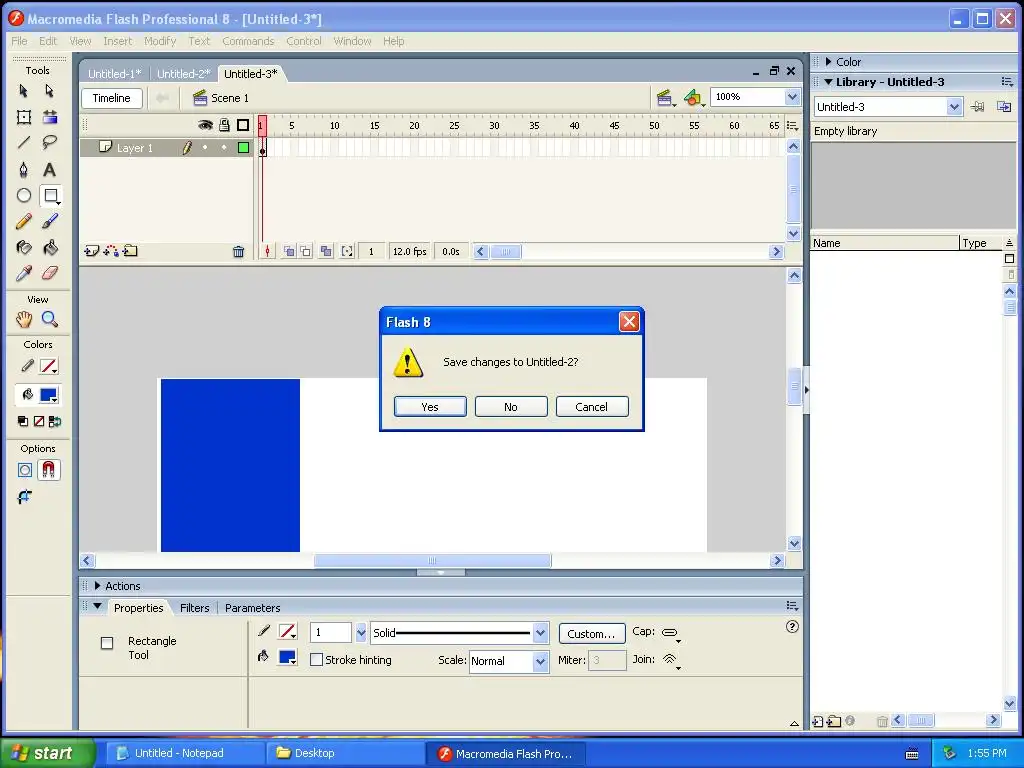Click the No Color icon in Colors
The image size is (1024, 768).
[x=39, y=421]
